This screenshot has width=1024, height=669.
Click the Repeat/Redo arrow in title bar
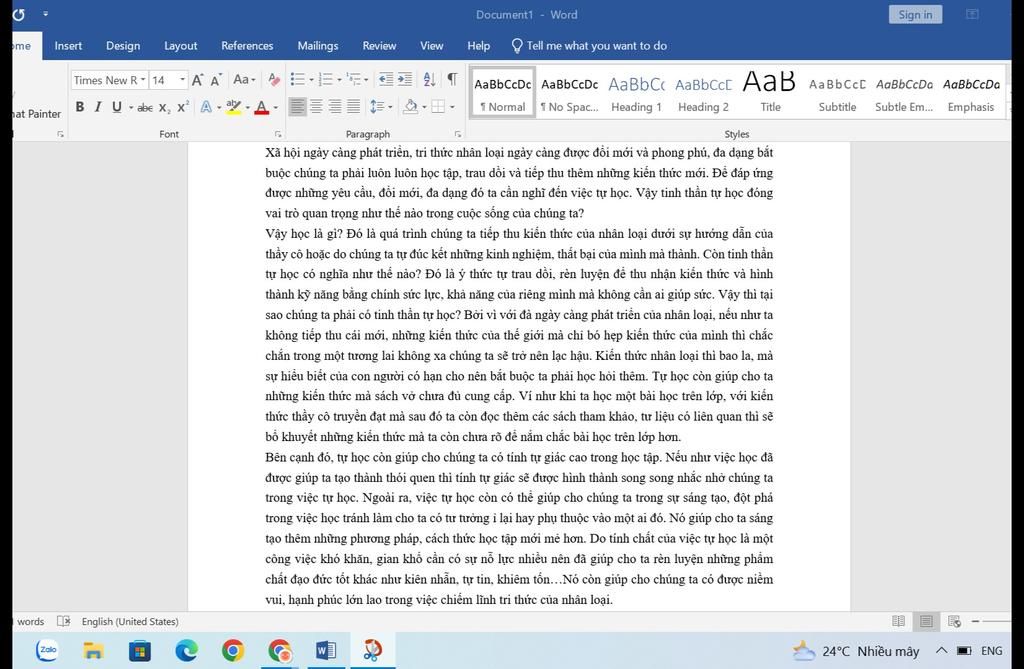pos(18,14)
